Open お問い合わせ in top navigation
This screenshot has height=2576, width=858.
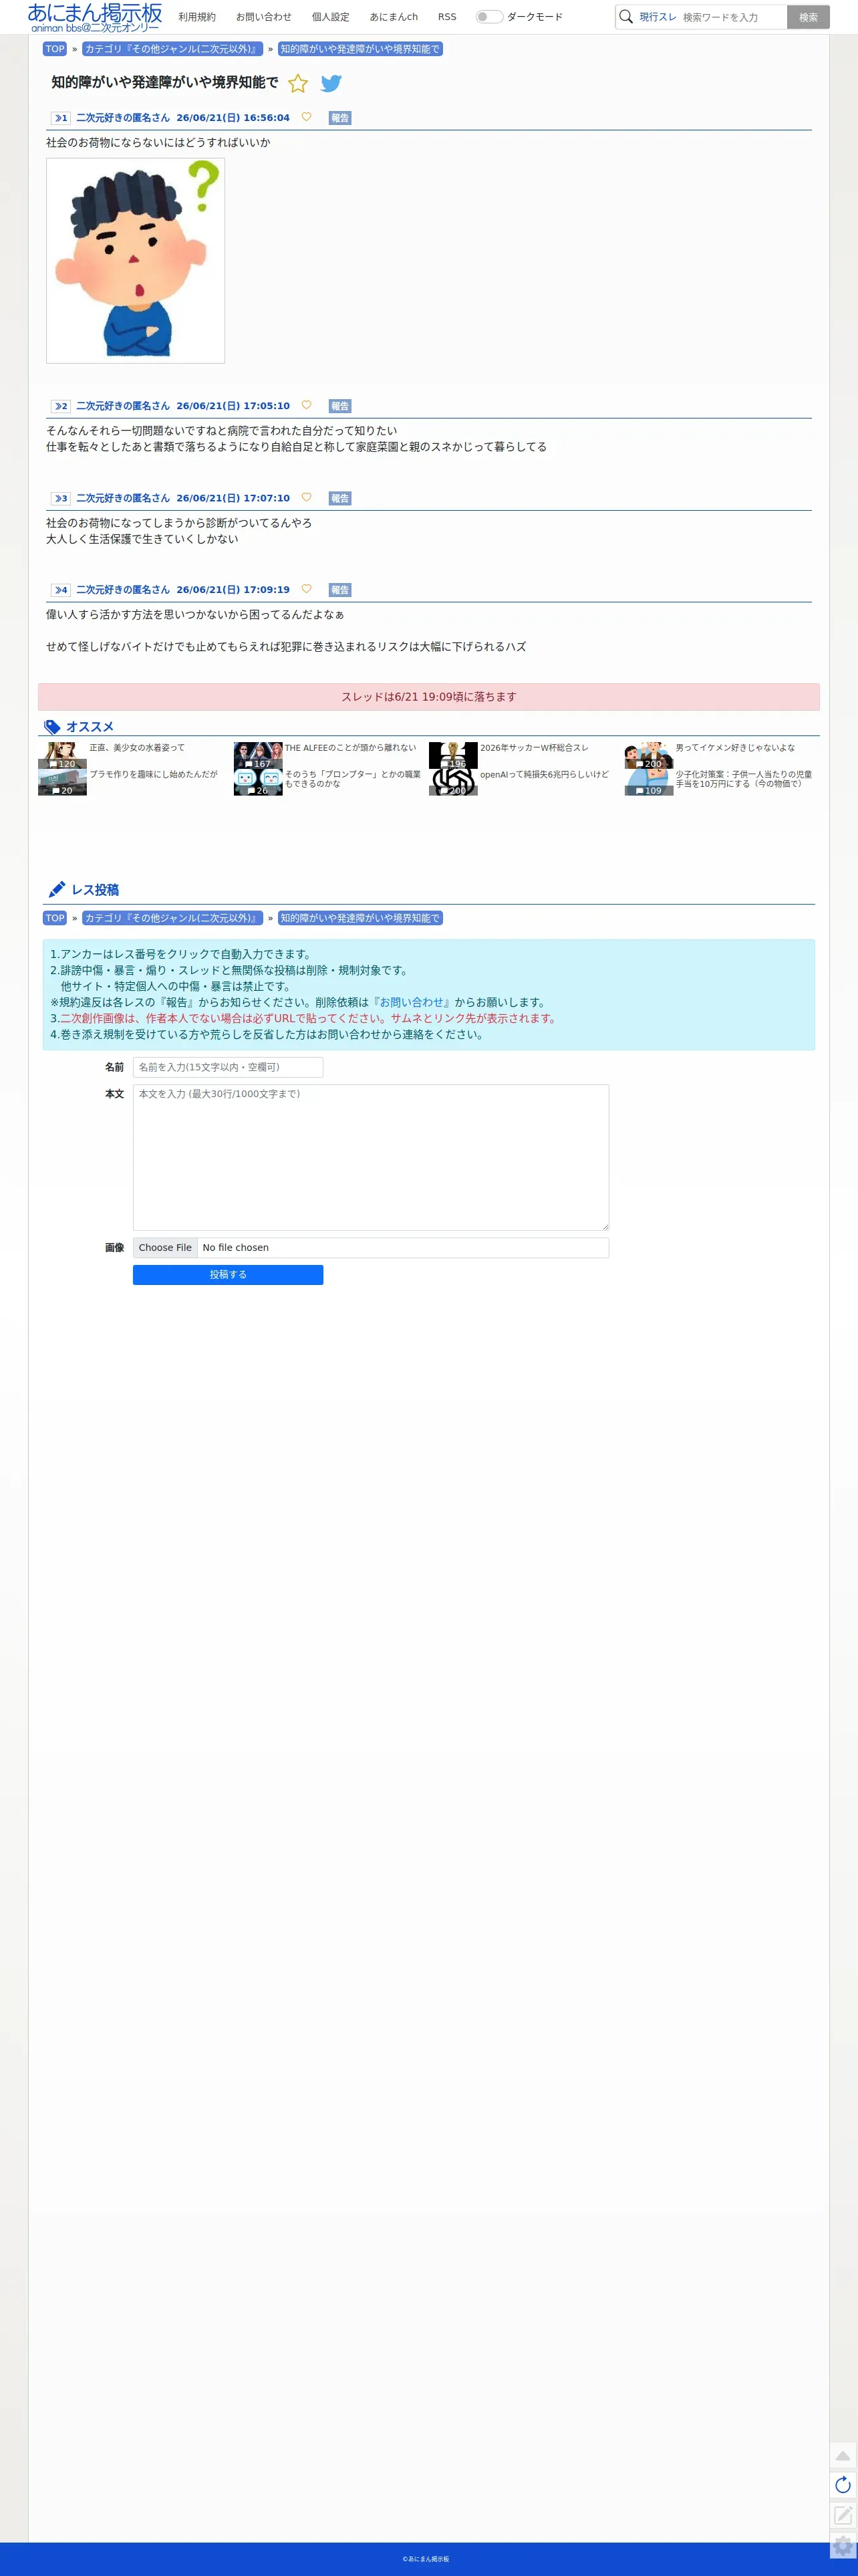pos(264,17)
